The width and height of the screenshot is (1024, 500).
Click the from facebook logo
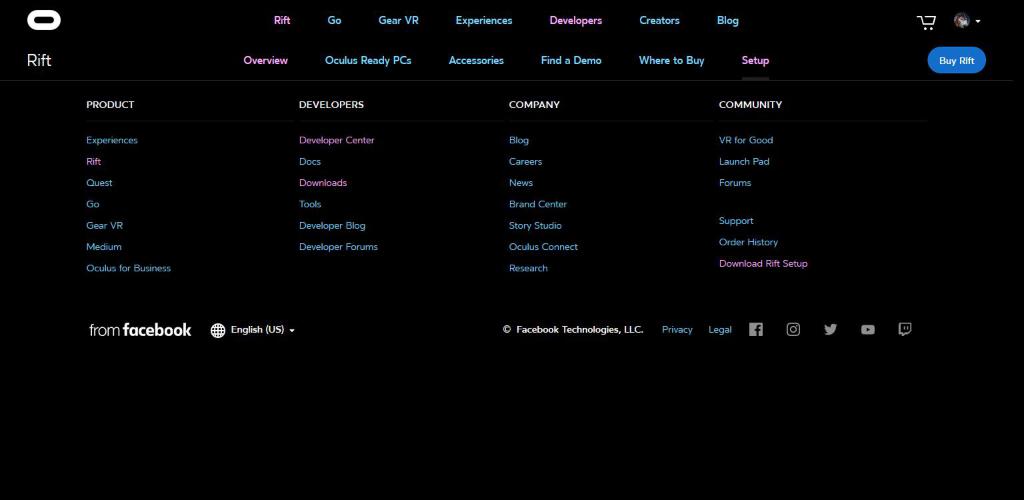click(140, 330)
